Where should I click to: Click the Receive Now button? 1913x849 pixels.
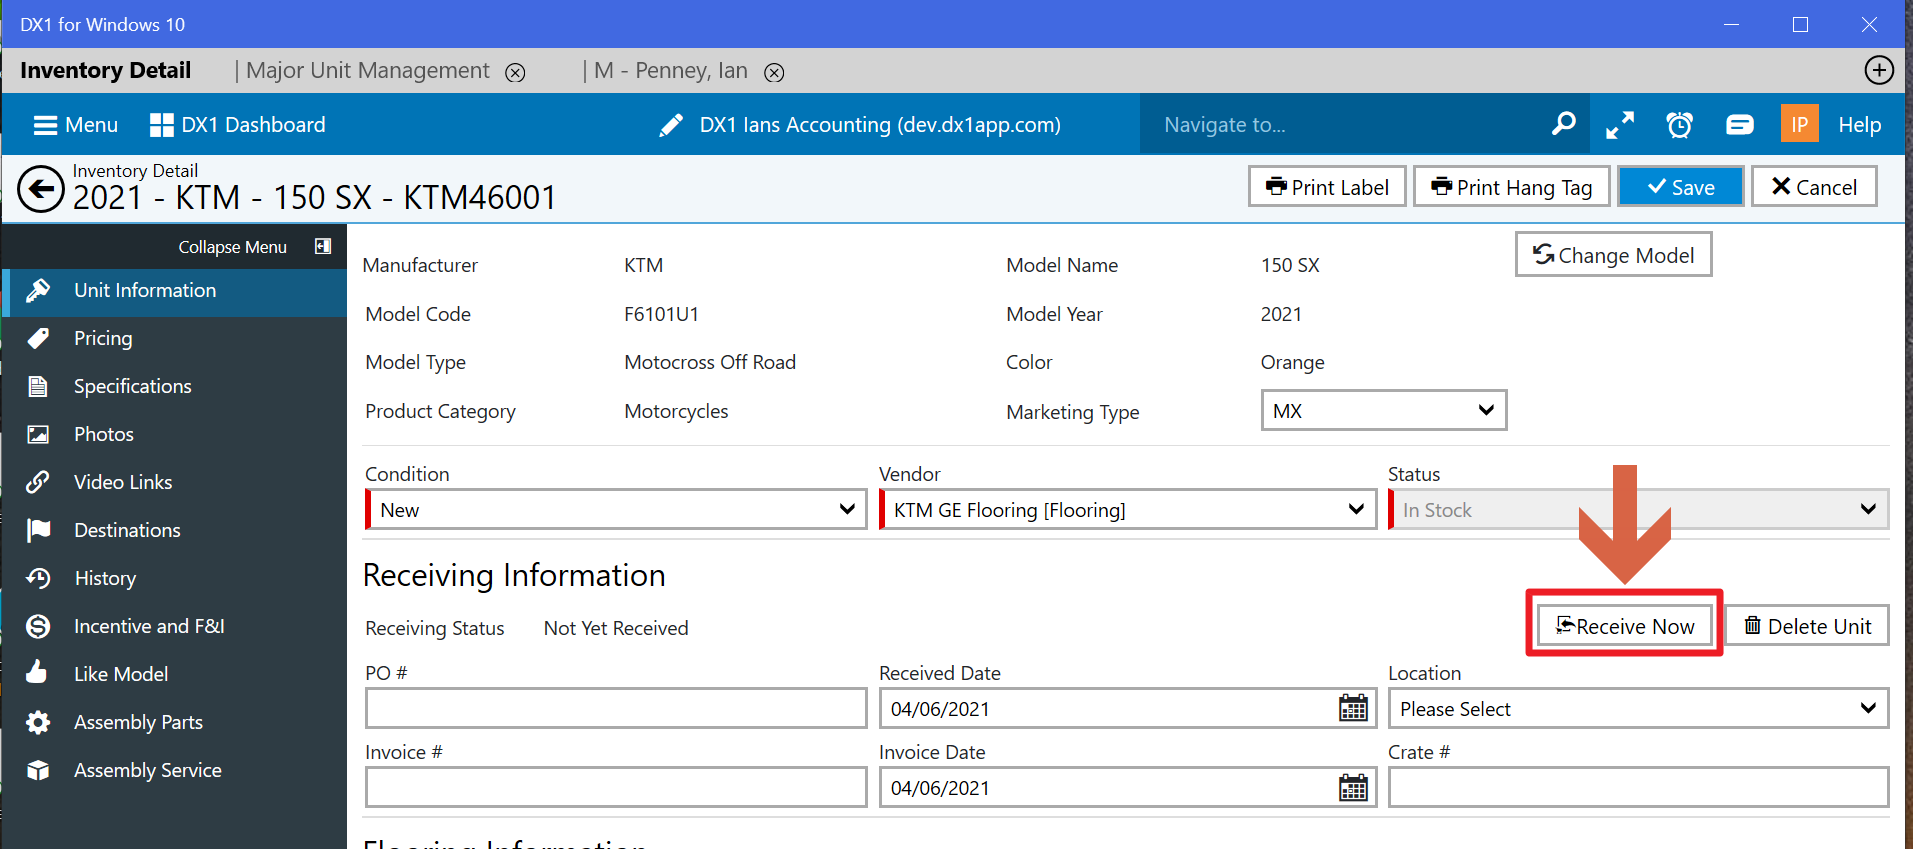pos(1625,625)
